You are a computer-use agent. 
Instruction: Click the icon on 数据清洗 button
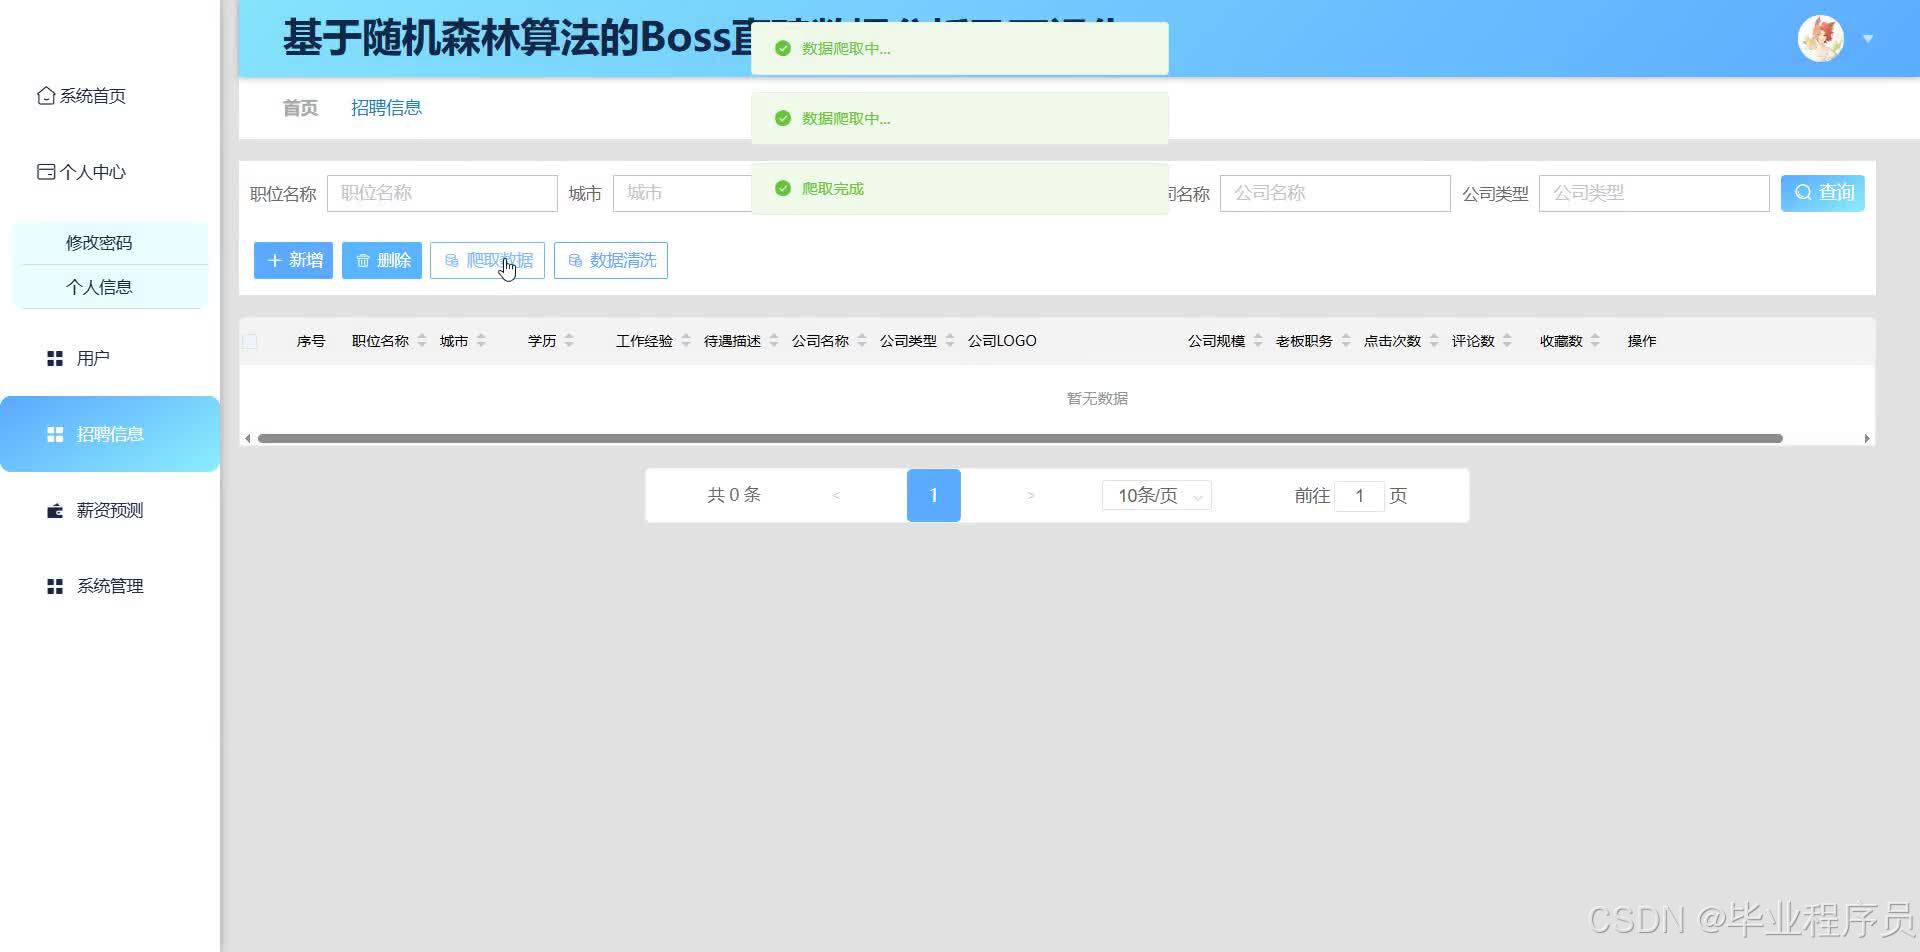tap(575, 261)
